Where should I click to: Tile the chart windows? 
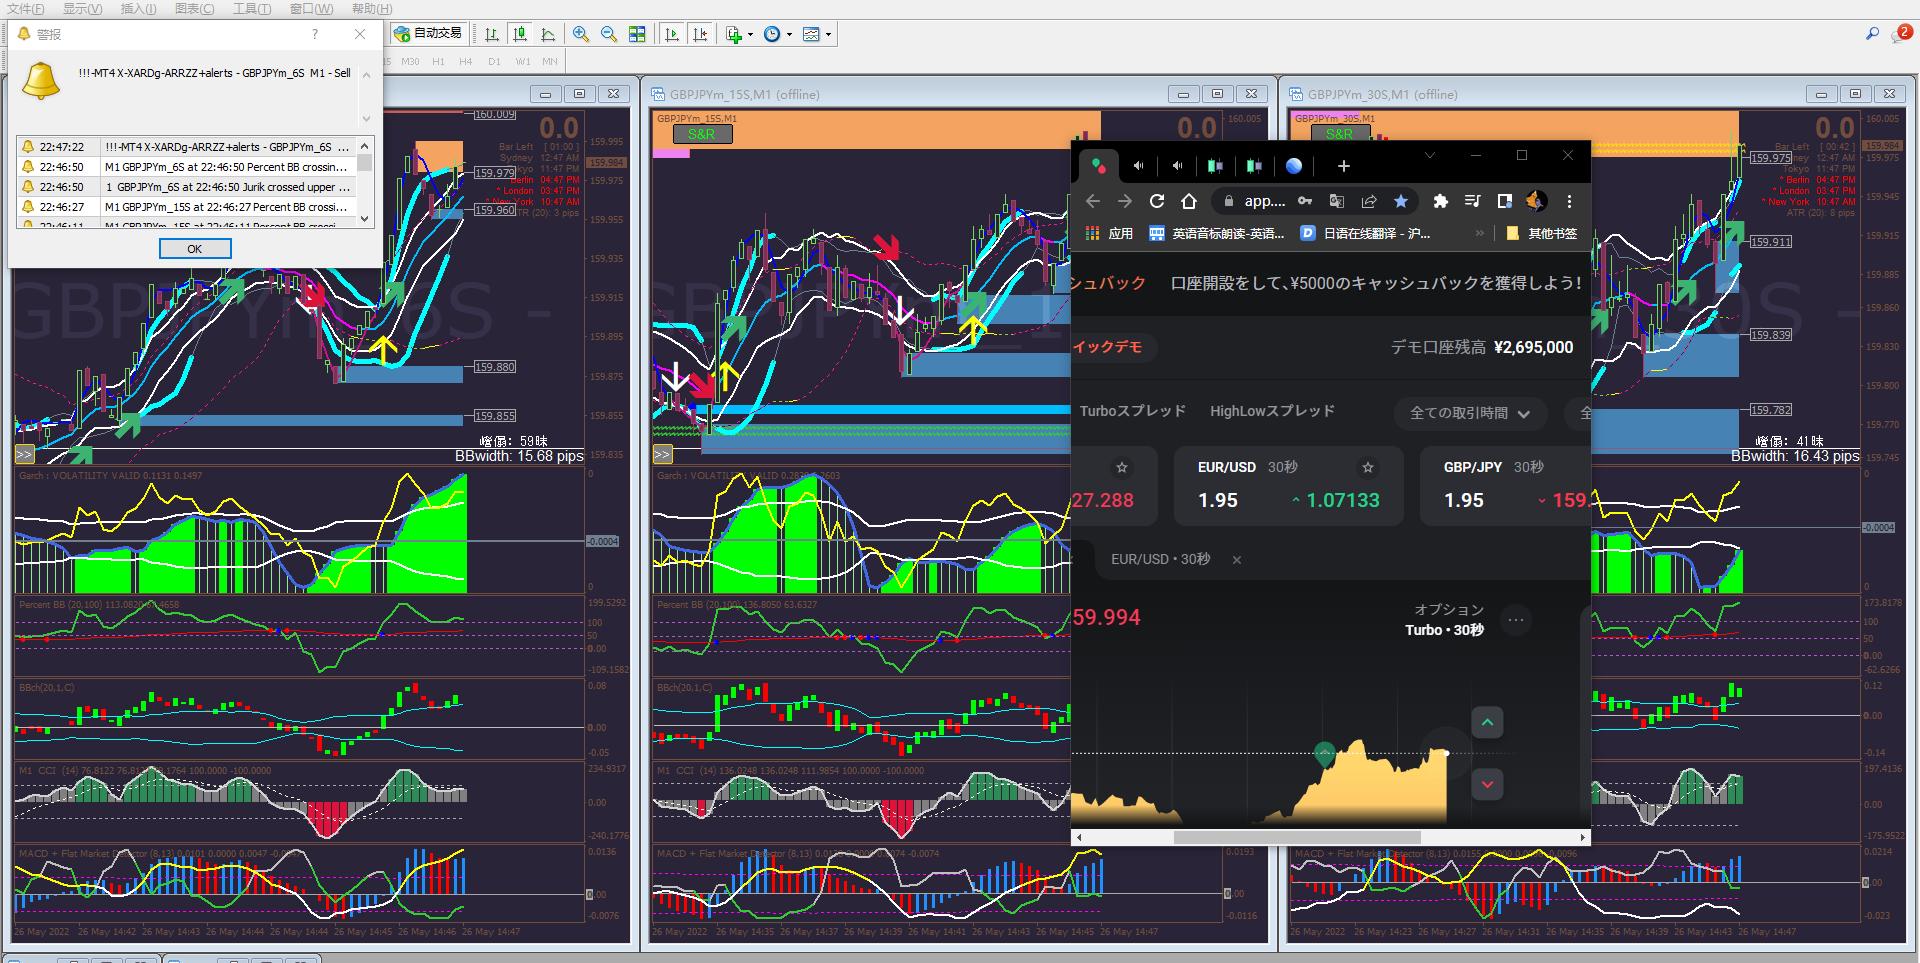coord(637,34)
